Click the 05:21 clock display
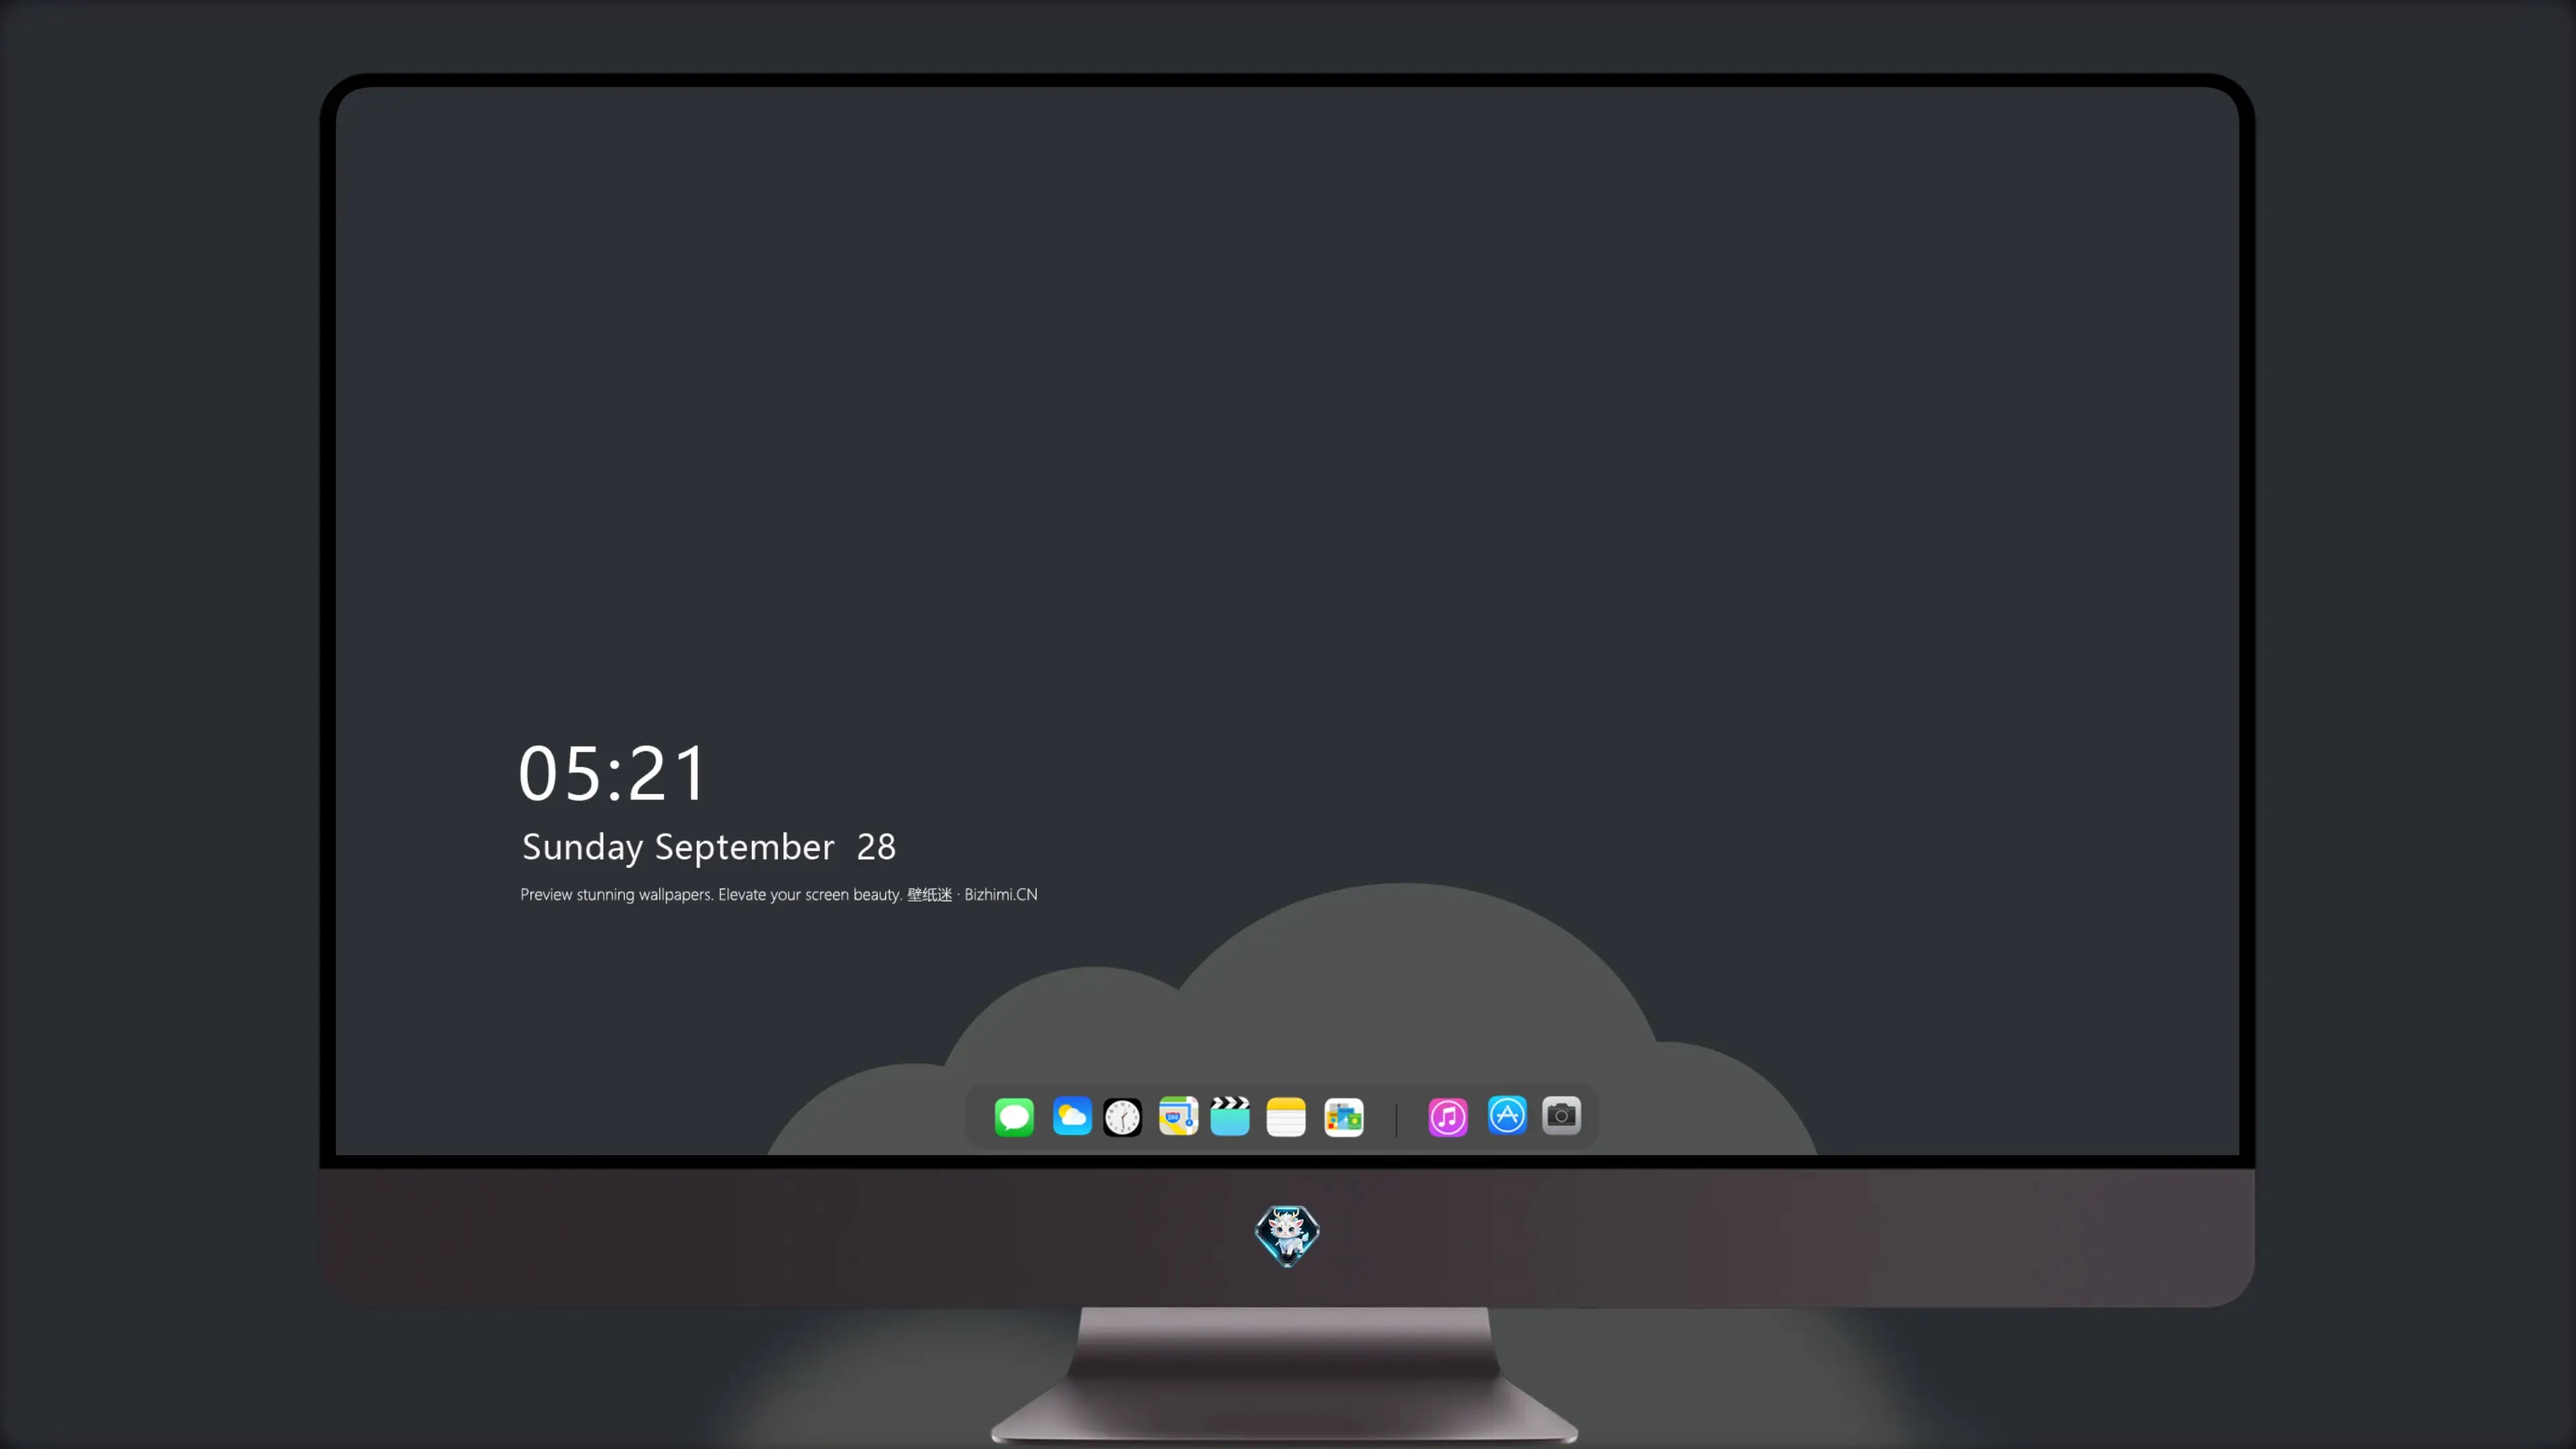2576x1449 pixels. [612, 773]
